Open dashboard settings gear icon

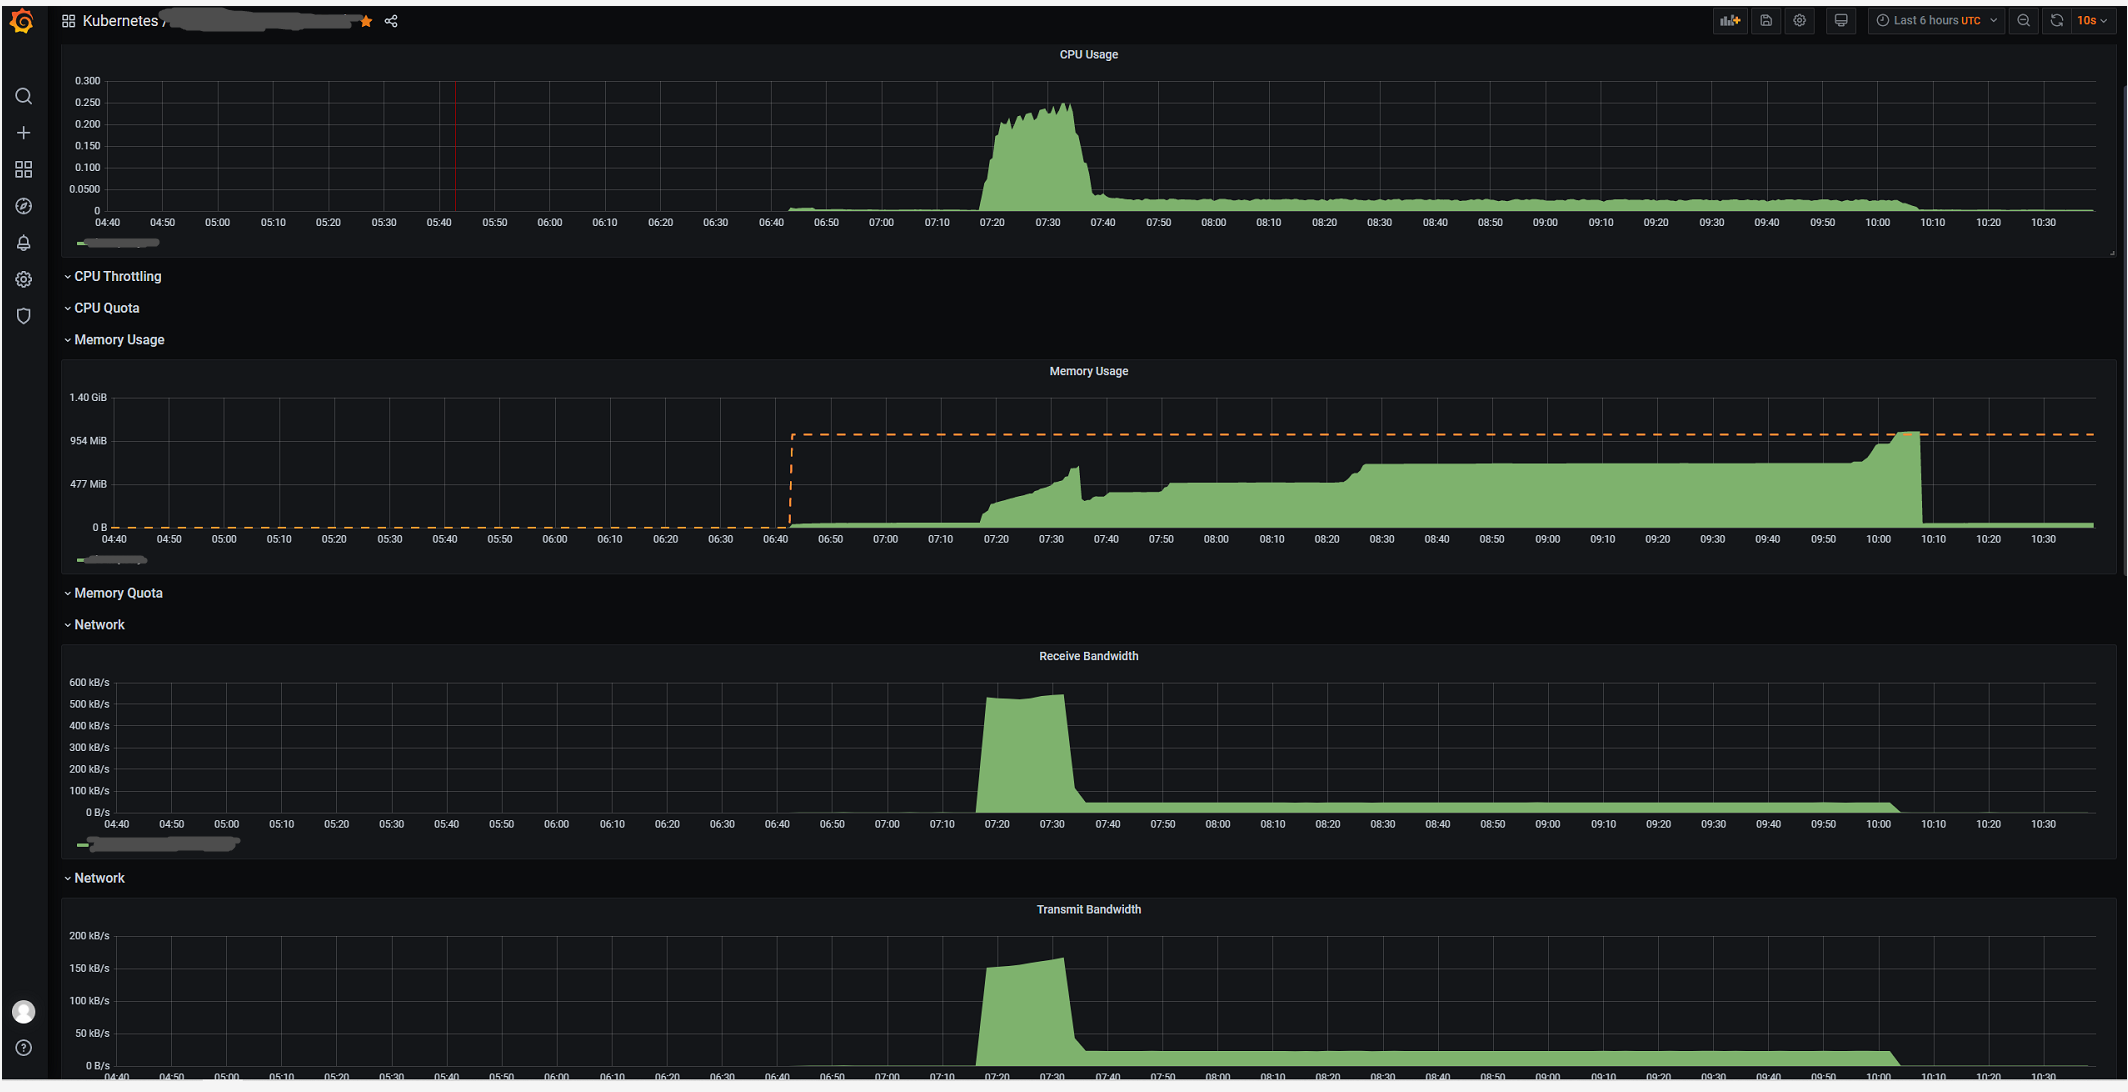pos(1800,20)
